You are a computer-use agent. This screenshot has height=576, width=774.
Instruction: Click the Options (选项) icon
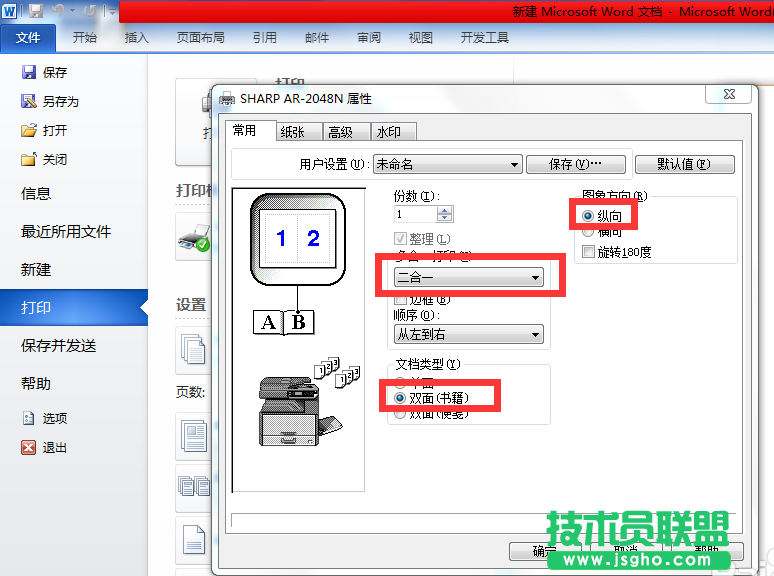pyautogui.click(x=29, y=419)
